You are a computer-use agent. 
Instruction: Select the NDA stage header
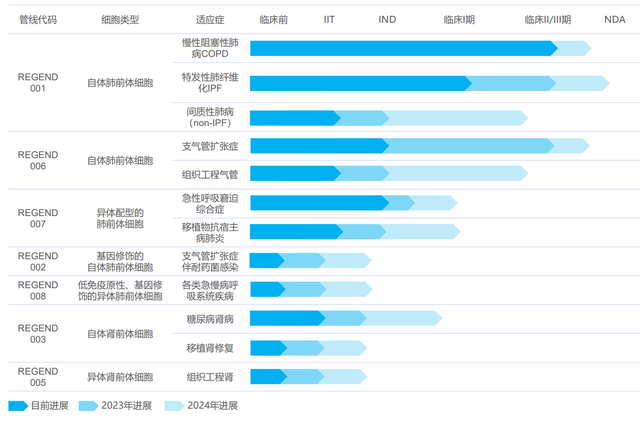(615, 19)
